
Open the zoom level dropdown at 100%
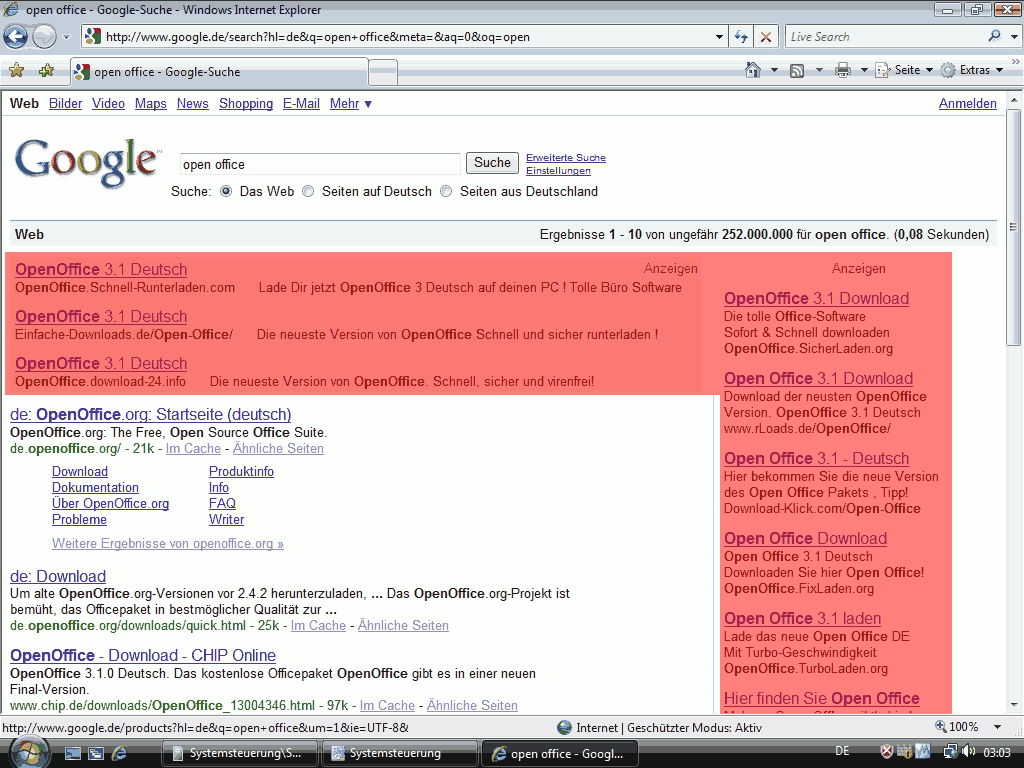click(x=997, y=727)
